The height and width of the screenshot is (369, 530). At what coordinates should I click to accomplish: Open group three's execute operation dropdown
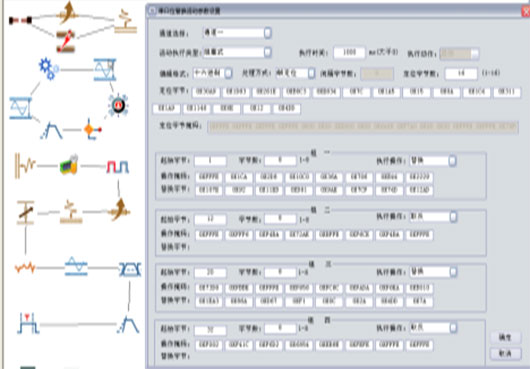453,272
